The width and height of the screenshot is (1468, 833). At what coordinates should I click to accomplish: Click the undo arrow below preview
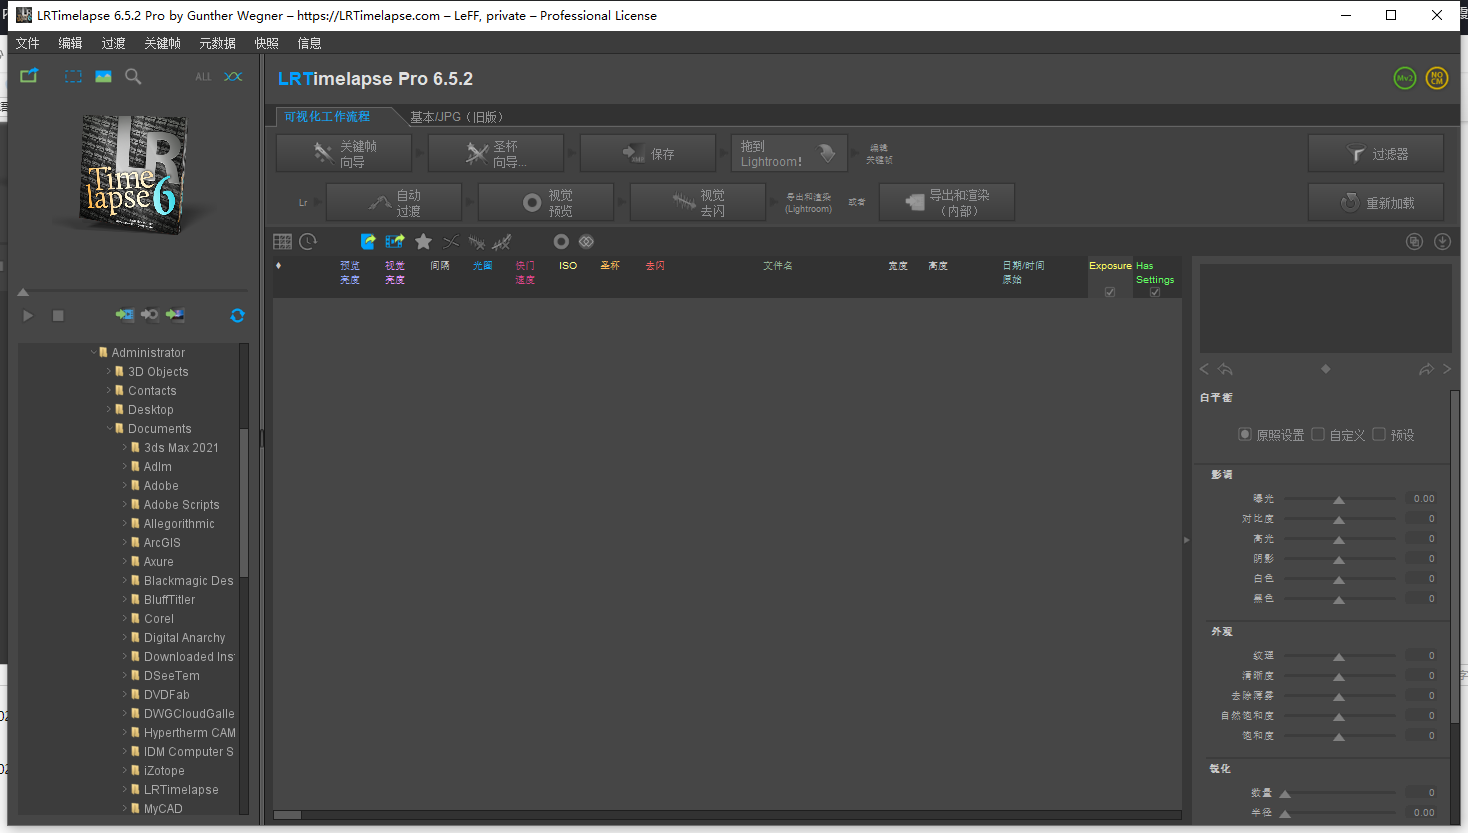pos(1225,369)
